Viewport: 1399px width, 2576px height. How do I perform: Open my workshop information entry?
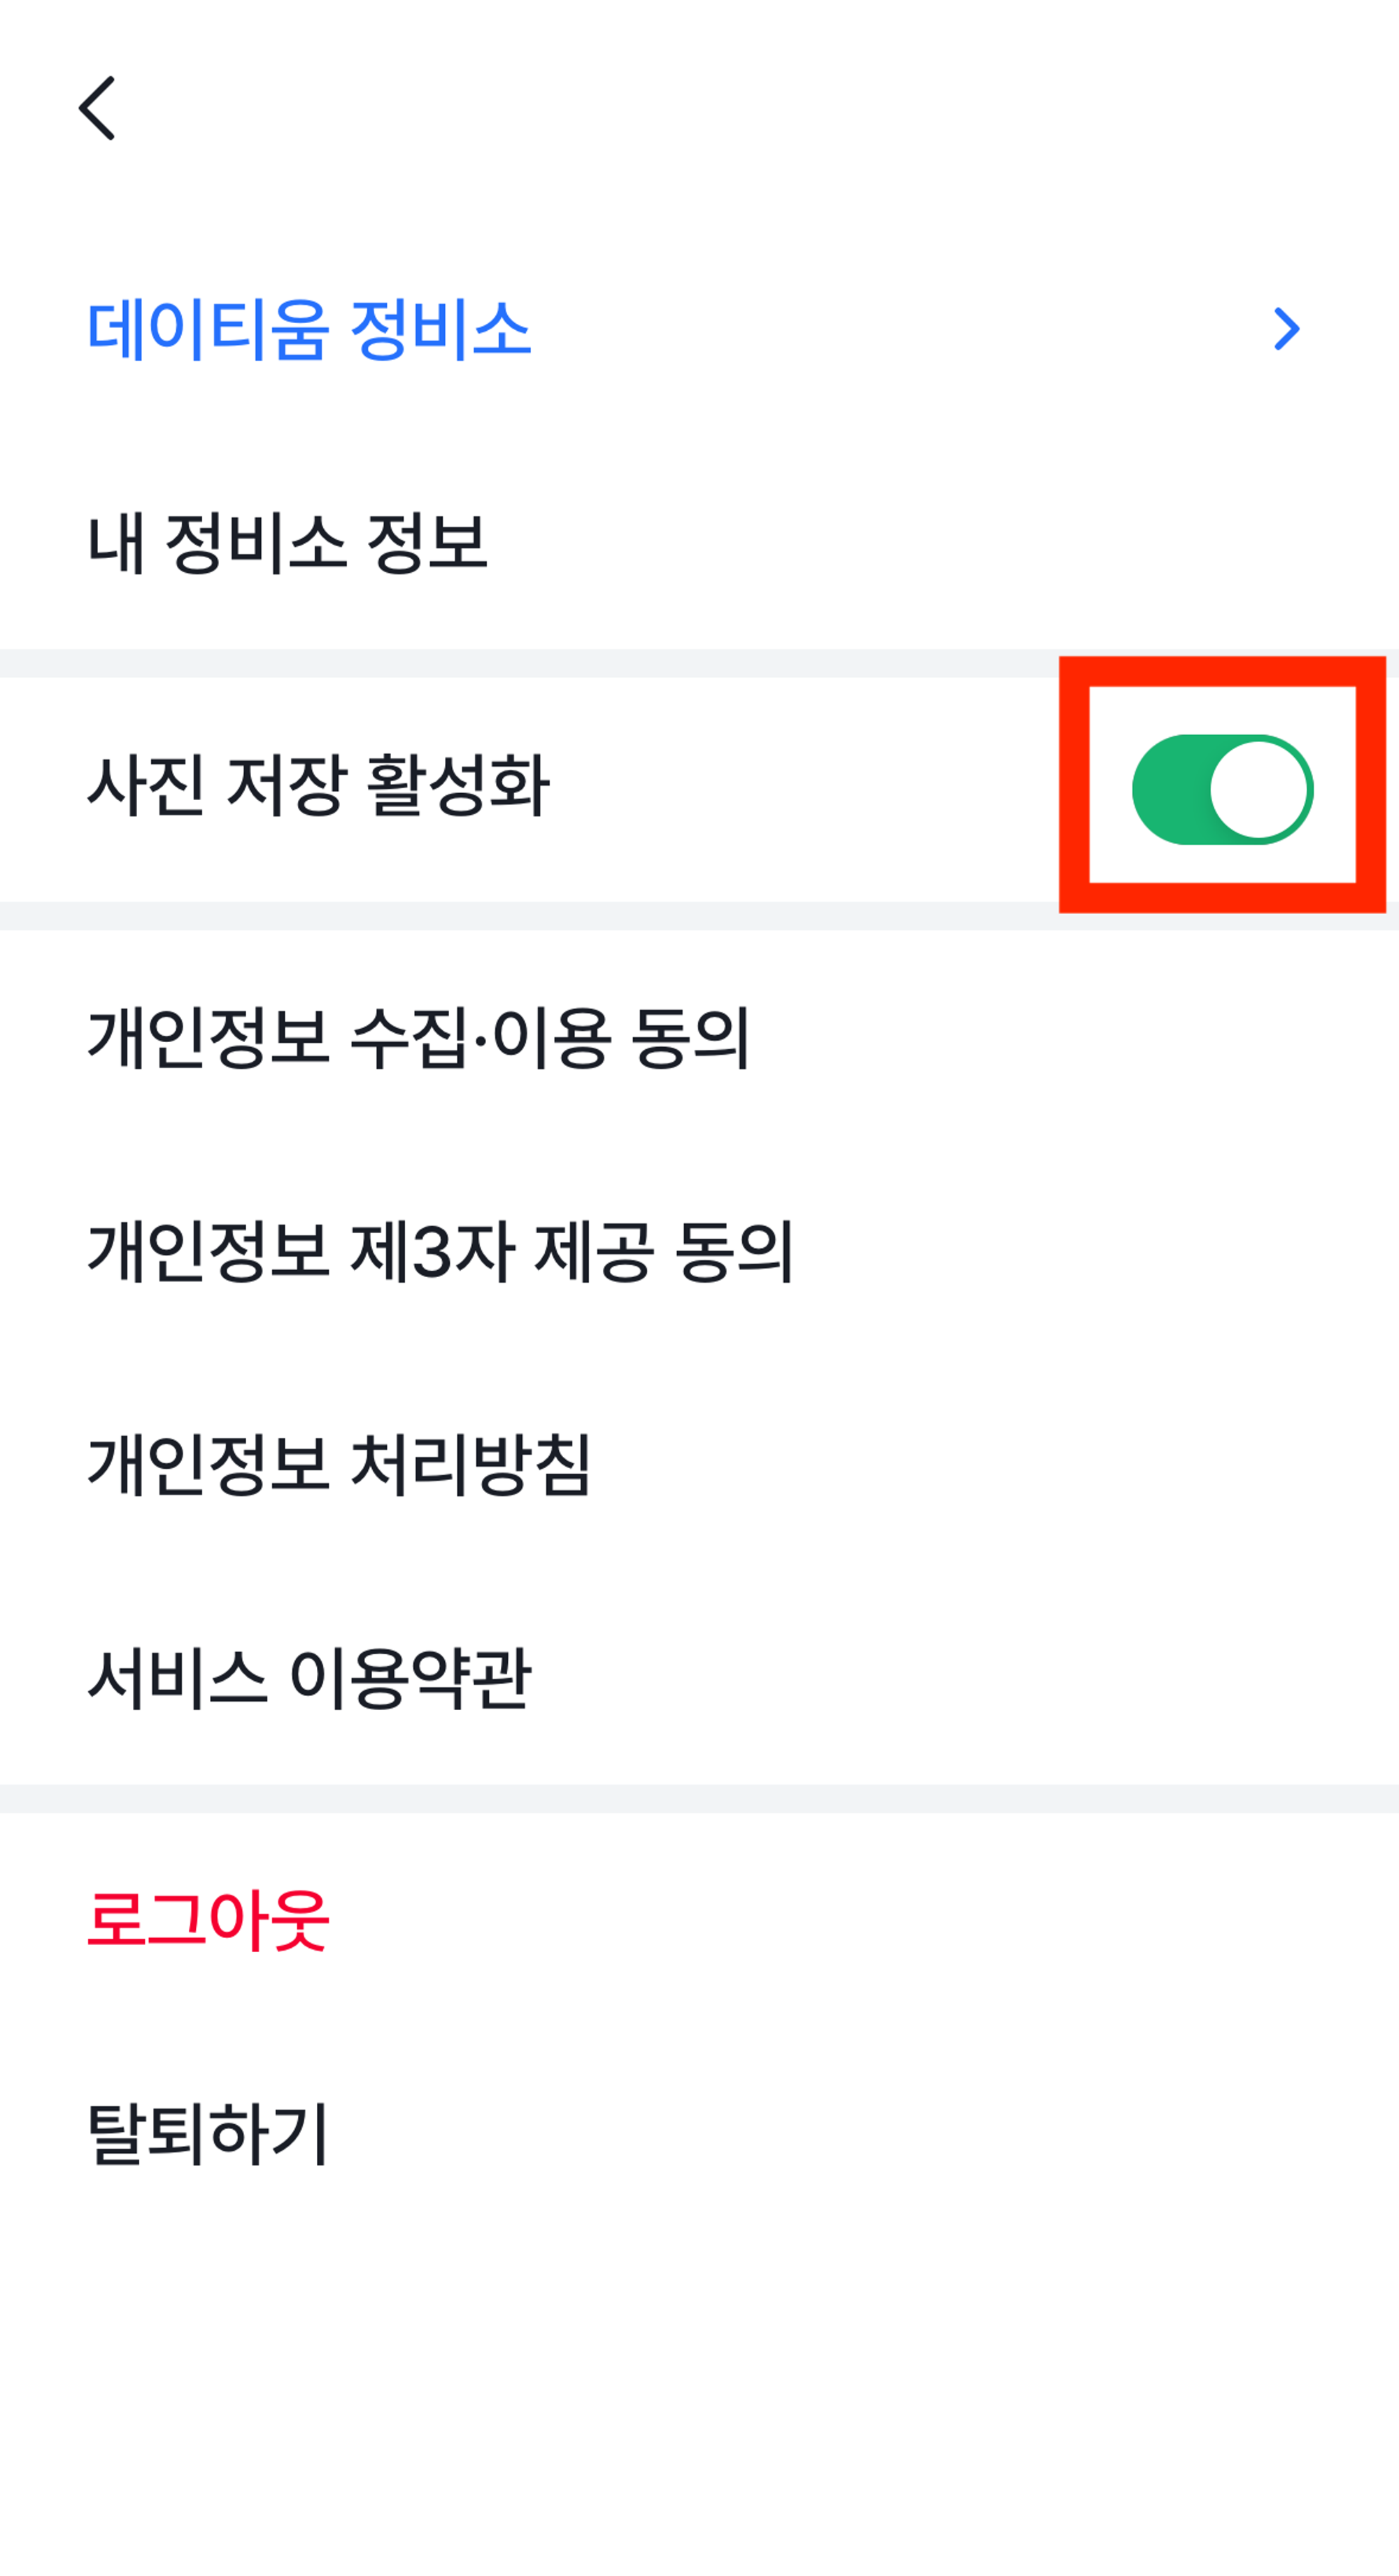click(287, 543)
